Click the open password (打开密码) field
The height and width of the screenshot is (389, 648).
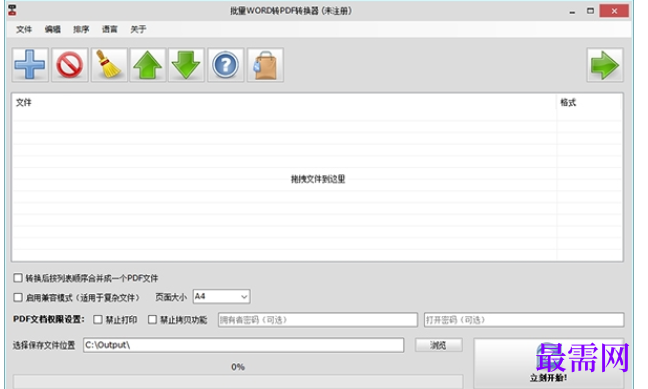pyautogui.click(x=524, y=320)
